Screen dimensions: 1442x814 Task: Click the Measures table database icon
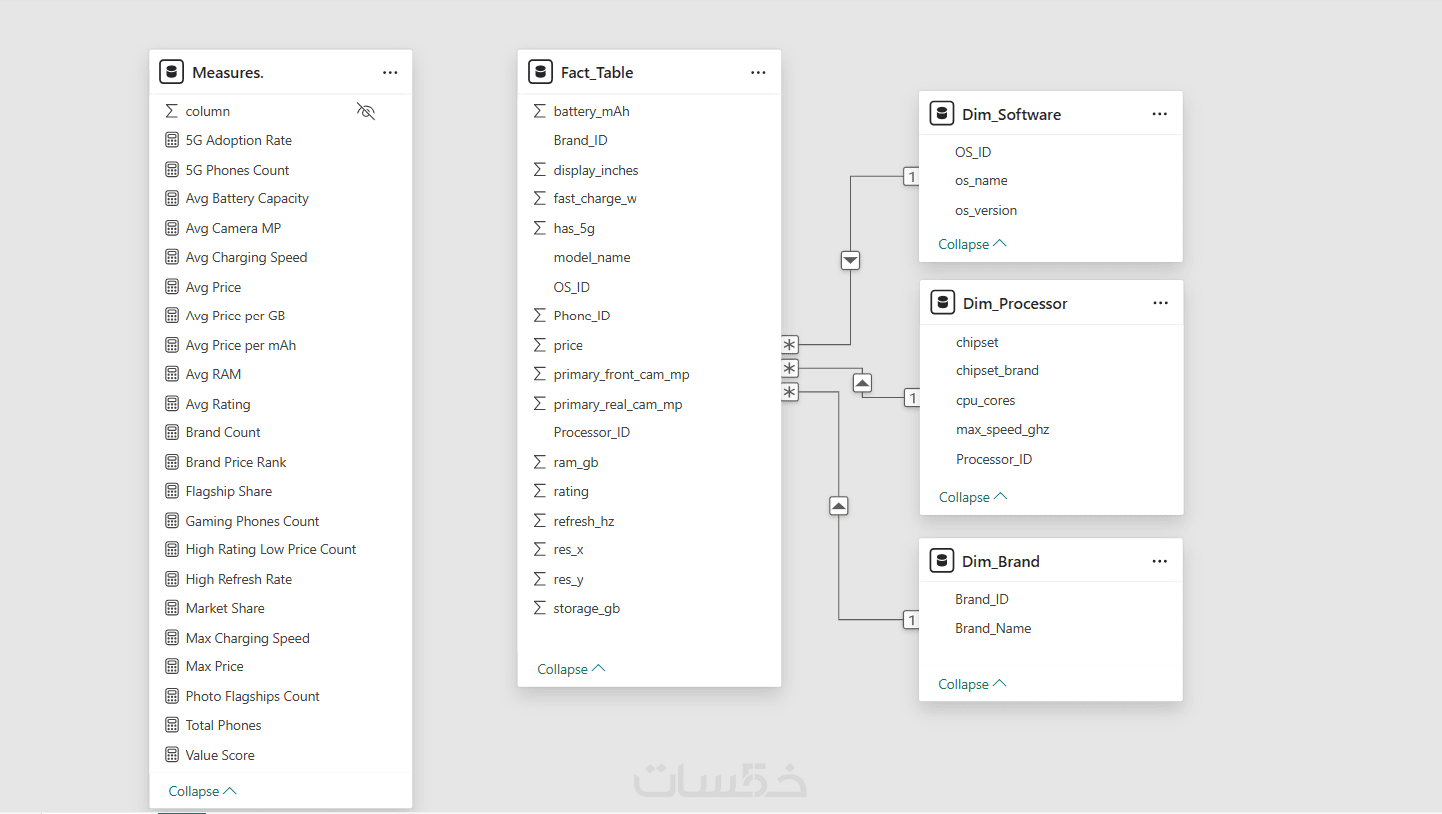point(172,72)
